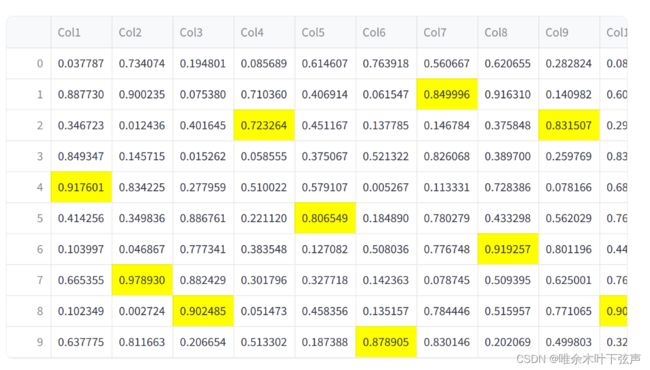The image size is (650, 370).
Task: Select row index 6
Action: point(29,249)
